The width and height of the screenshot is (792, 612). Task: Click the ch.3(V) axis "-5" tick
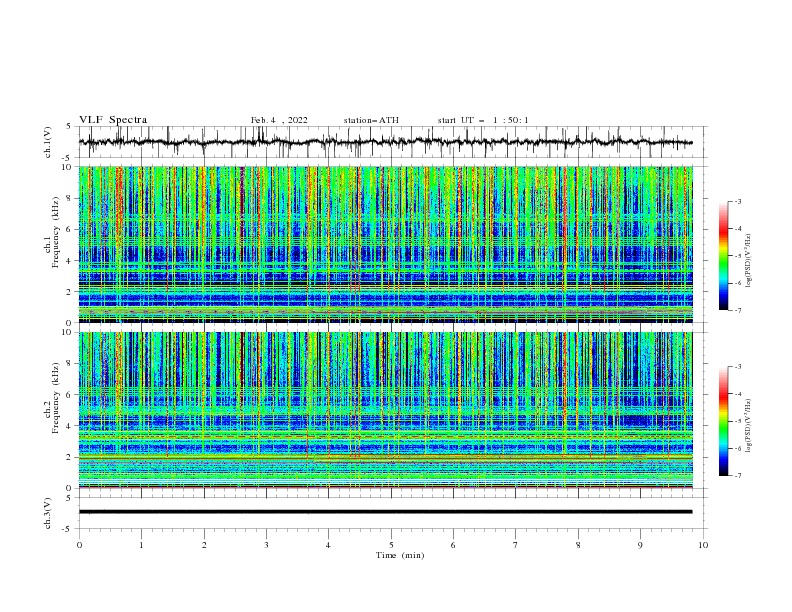point(67,529)
